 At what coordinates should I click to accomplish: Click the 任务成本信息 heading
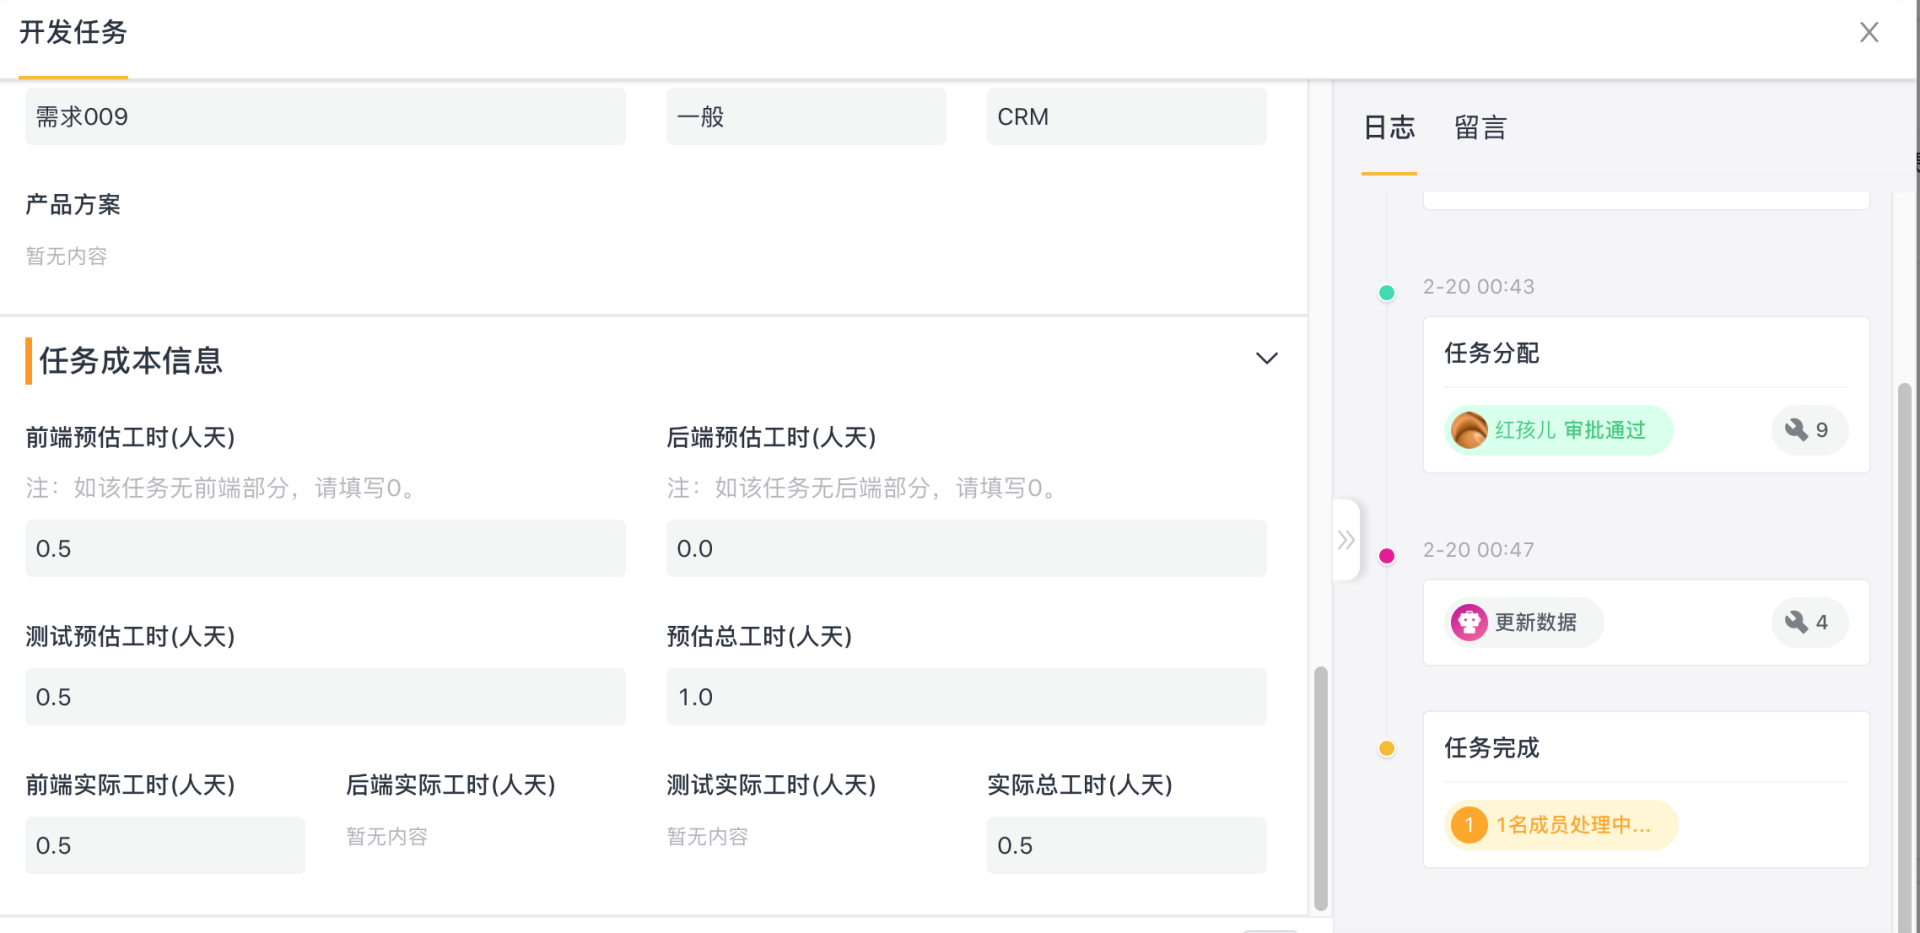(130, 361)
